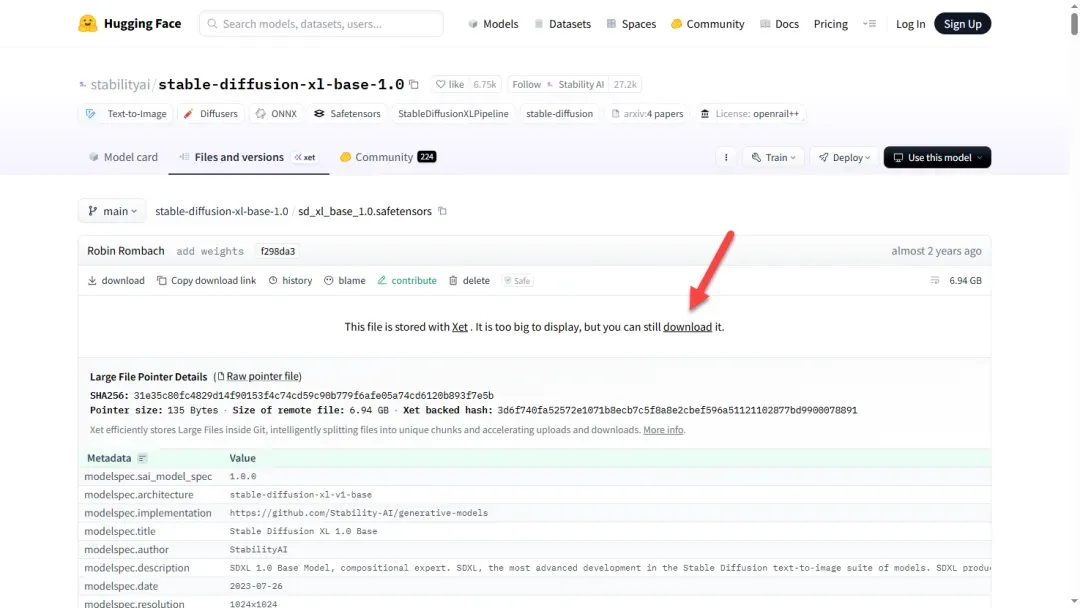Click the 27.2k followers count
1080x608 pixels.
(625, 85)
